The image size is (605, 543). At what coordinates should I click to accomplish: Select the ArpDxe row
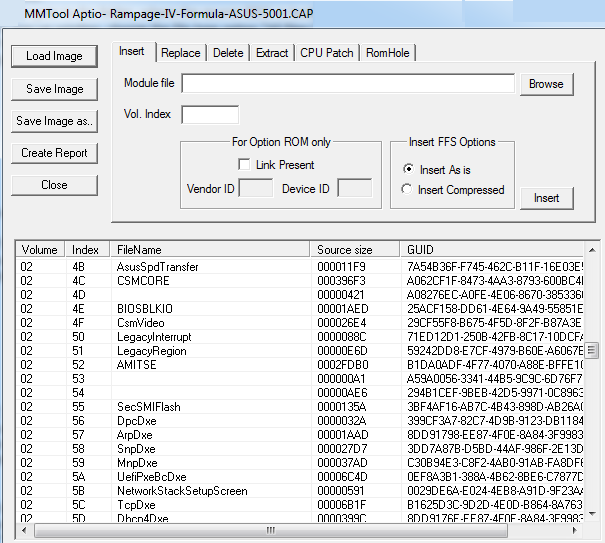300,435
